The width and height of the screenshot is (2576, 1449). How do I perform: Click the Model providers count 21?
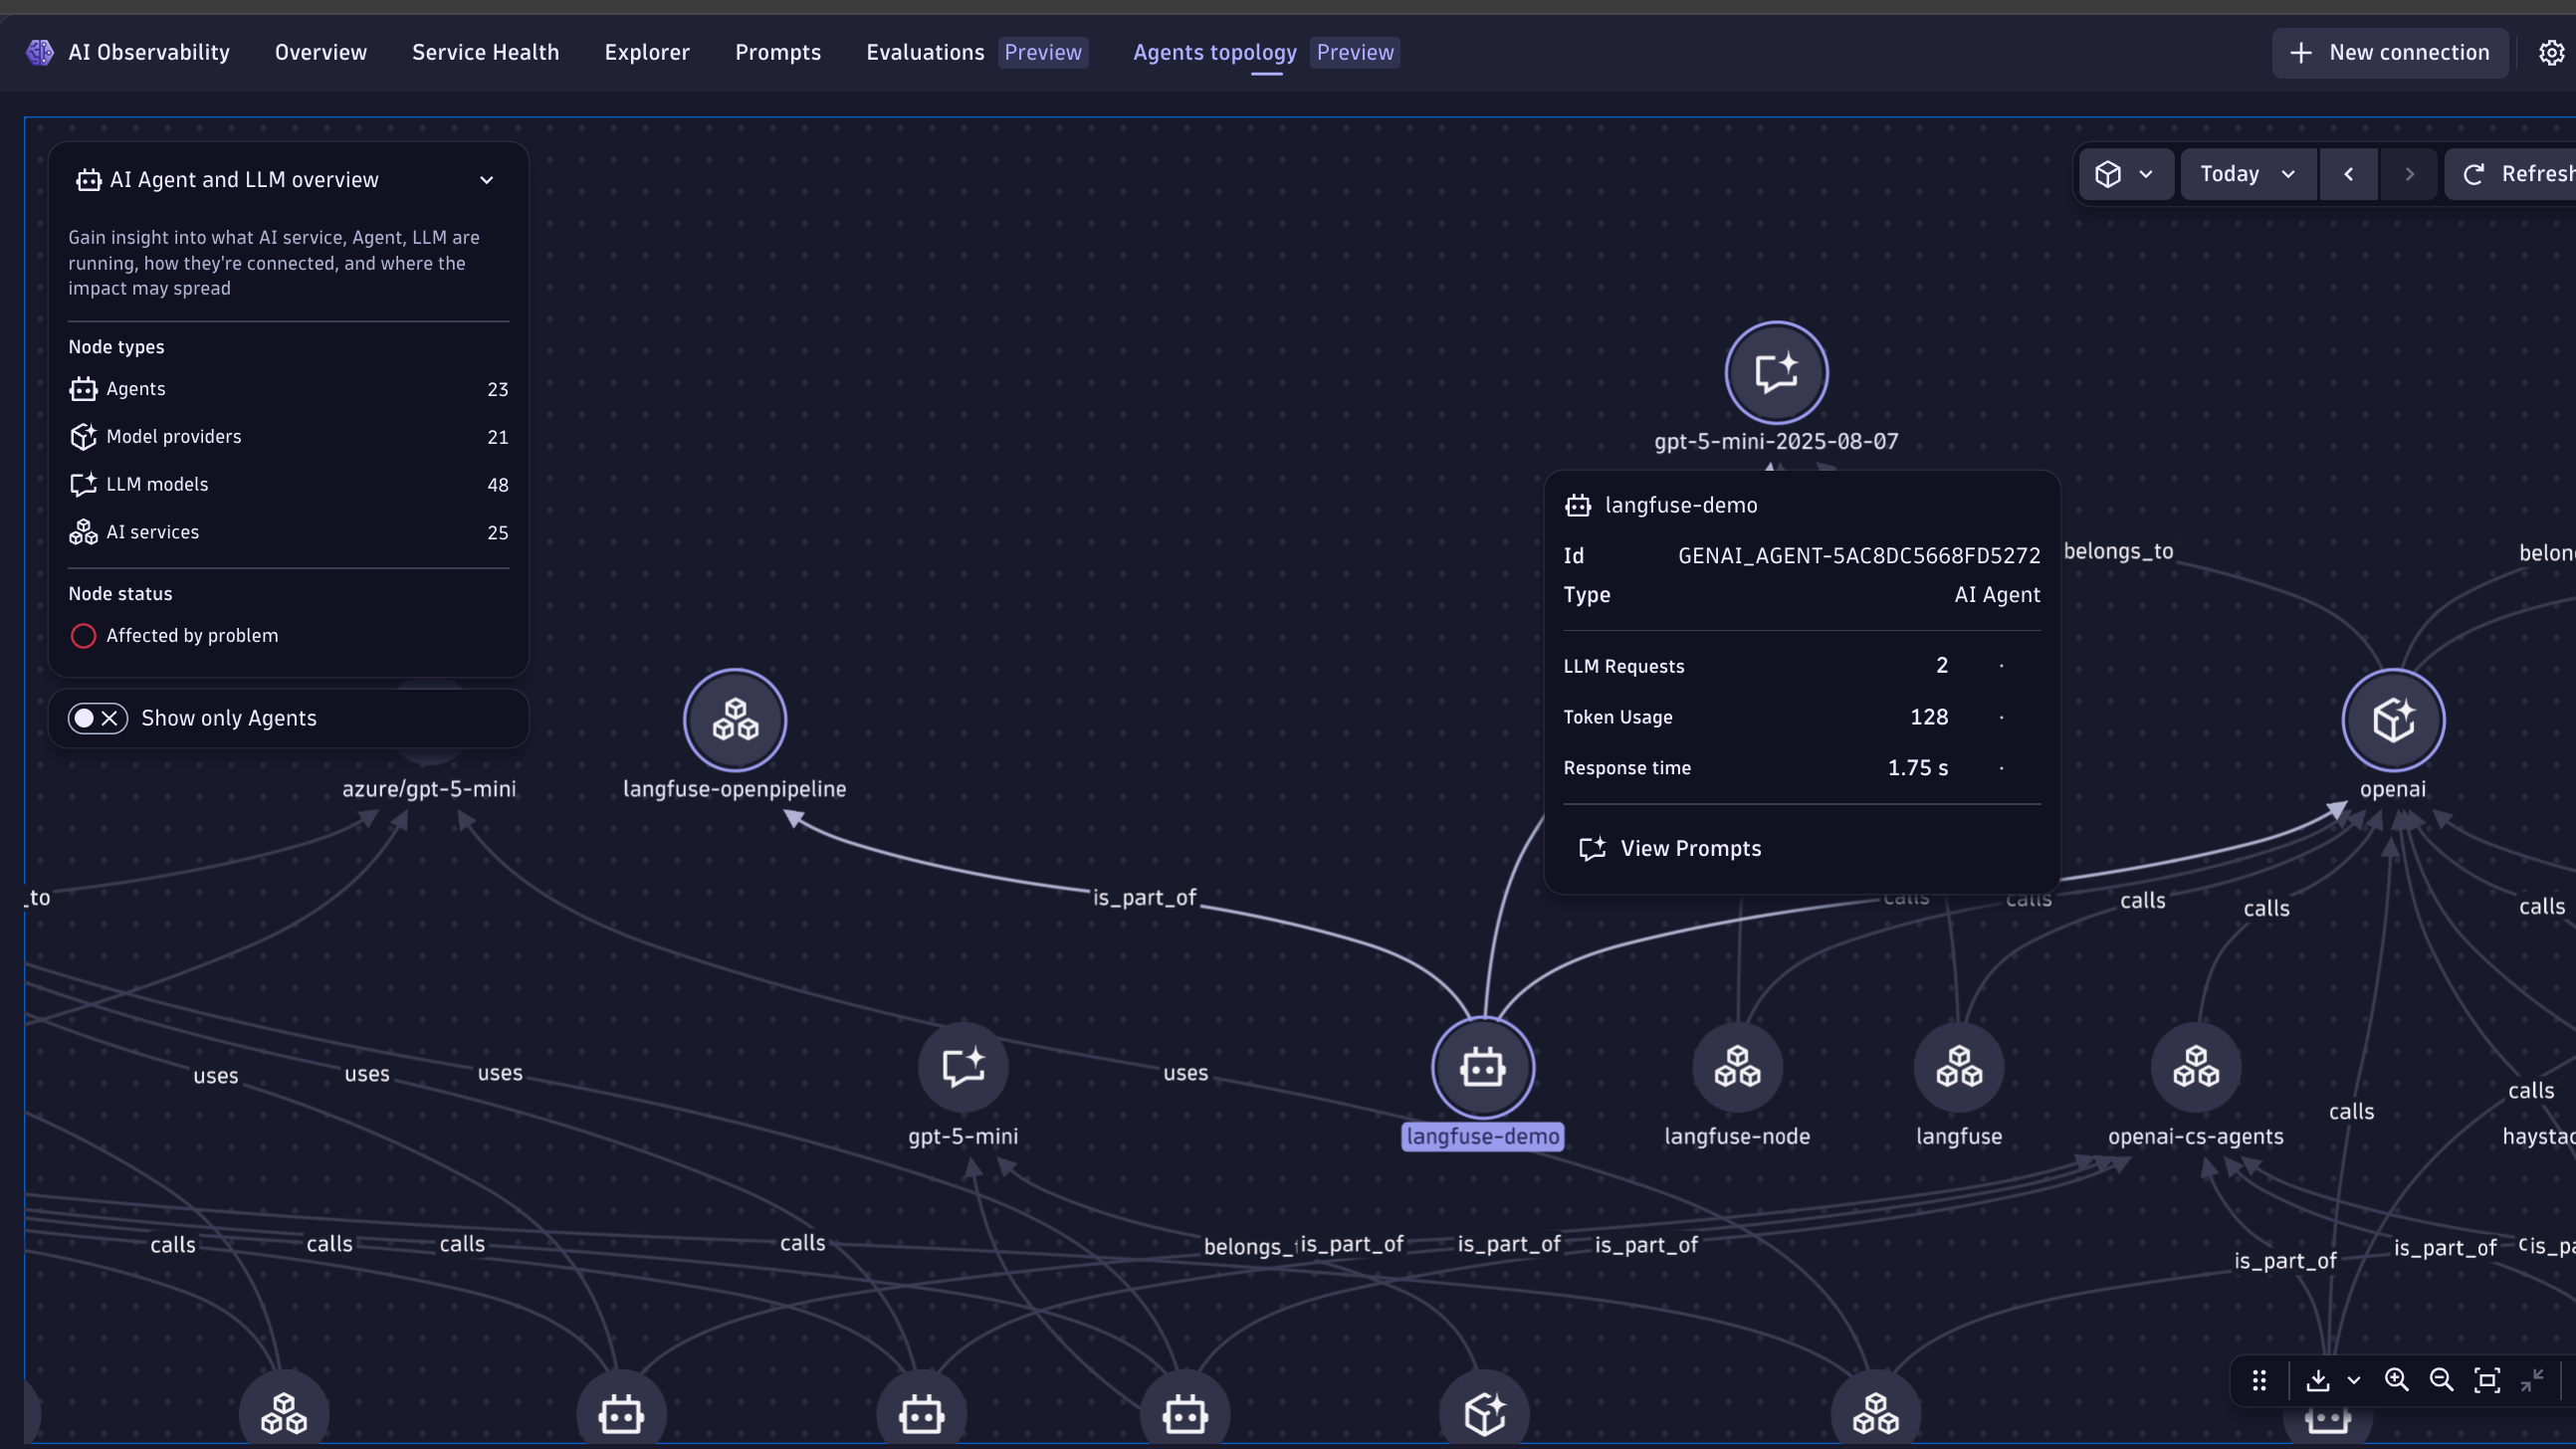coord(498,437)
